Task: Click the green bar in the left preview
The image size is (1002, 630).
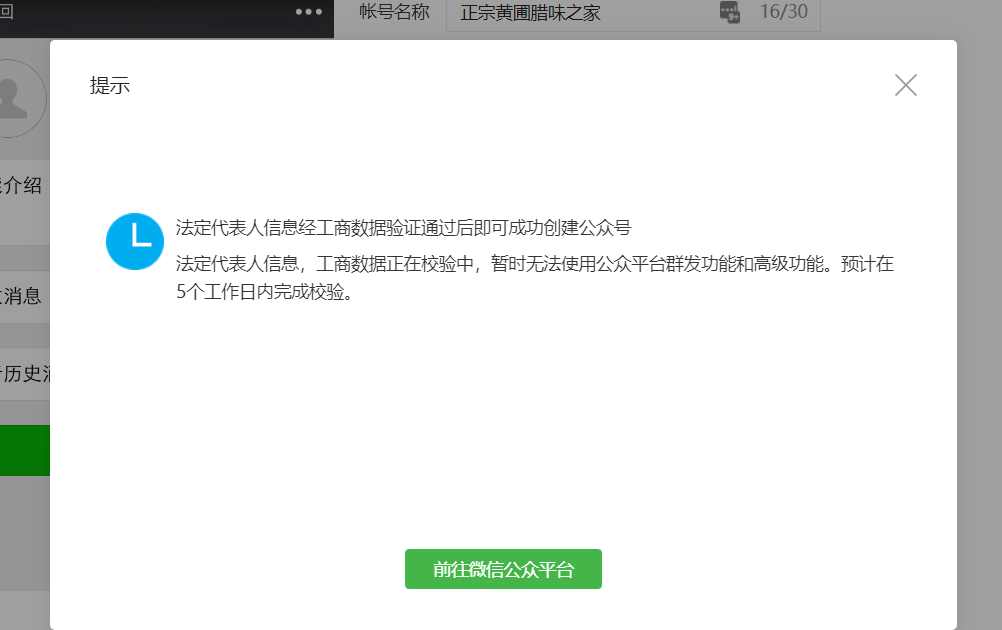Action: [x=24, y=450]
